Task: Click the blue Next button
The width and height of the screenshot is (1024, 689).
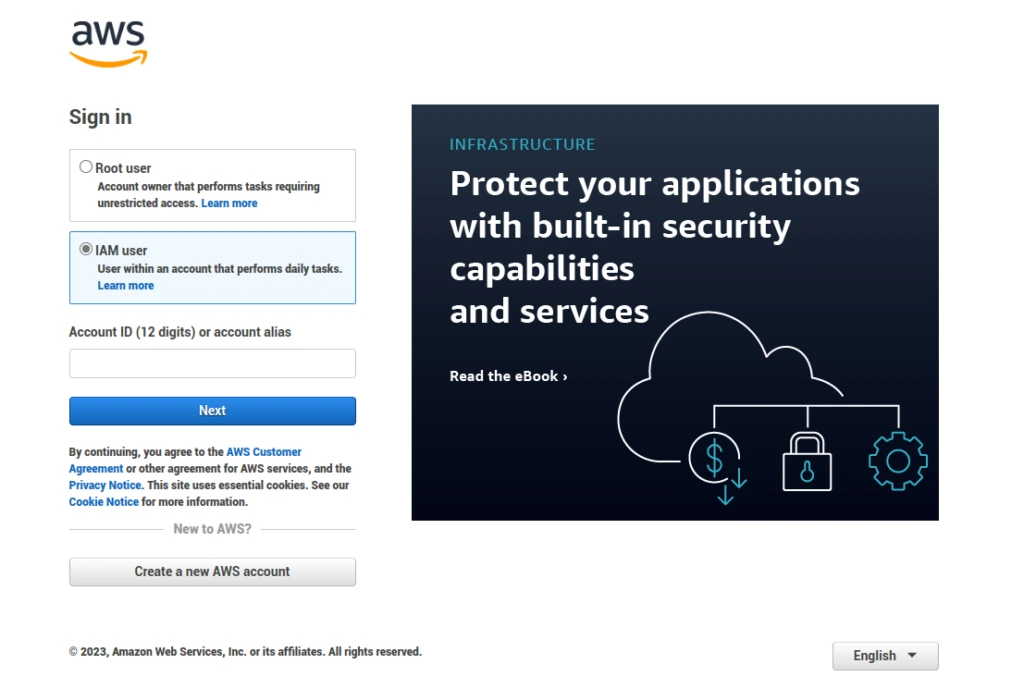Action: coord(212,411)
